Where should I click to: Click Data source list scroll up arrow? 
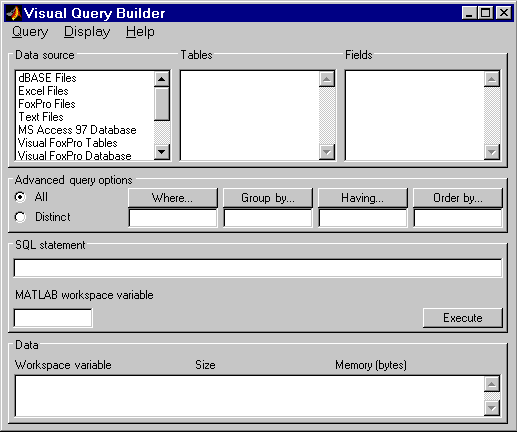tap(162, 79)
